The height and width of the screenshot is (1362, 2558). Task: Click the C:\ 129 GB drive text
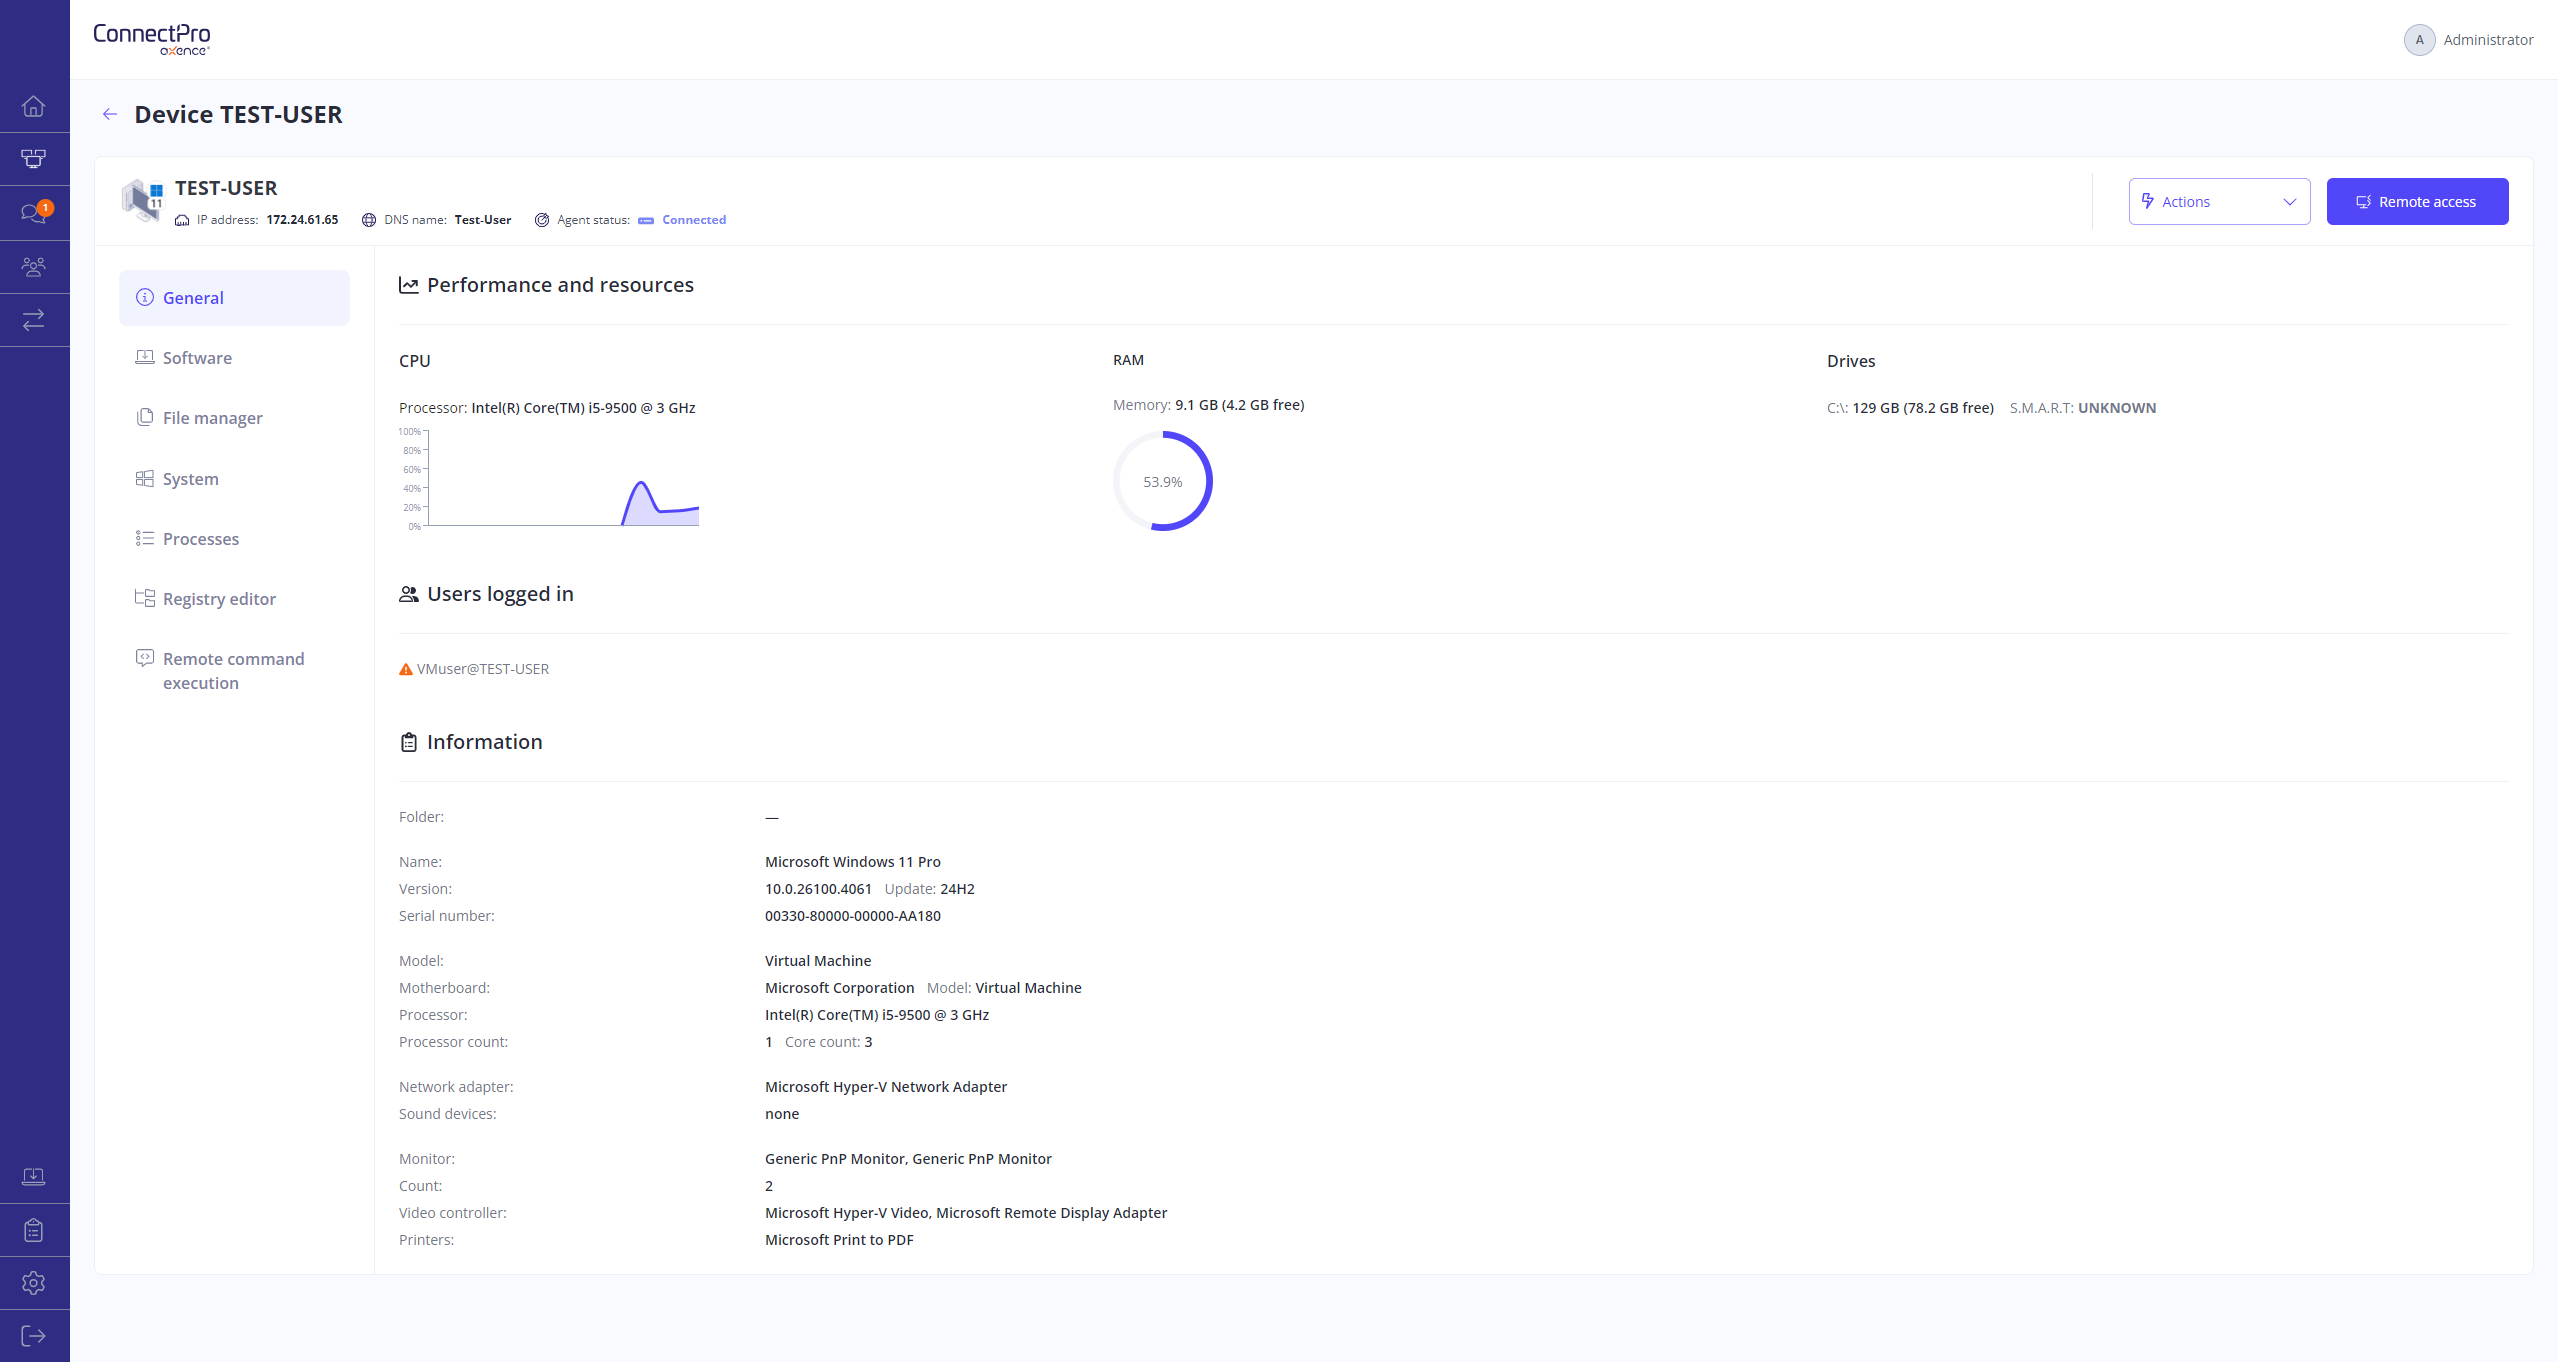[1910, 408]
